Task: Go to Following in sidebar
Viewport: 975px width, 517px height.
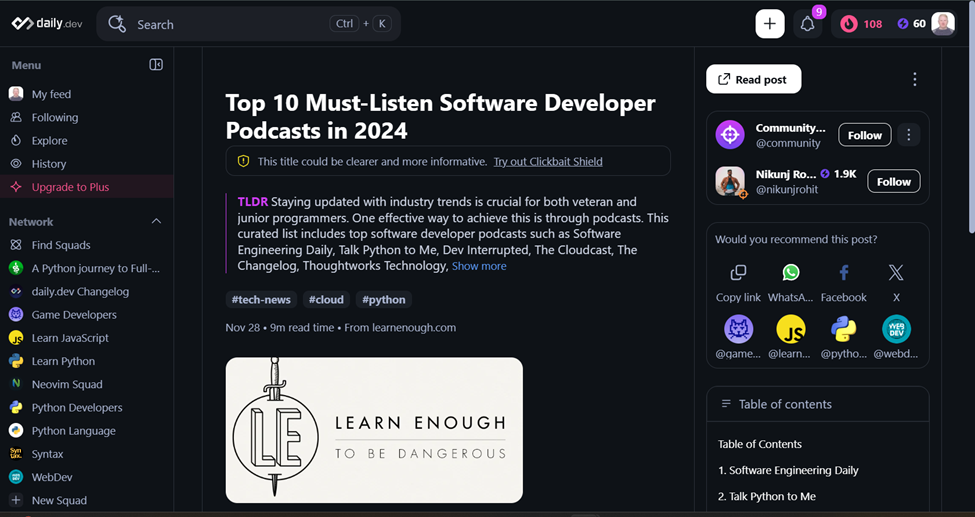Action: pyautogui.click(x=87, y=117)
